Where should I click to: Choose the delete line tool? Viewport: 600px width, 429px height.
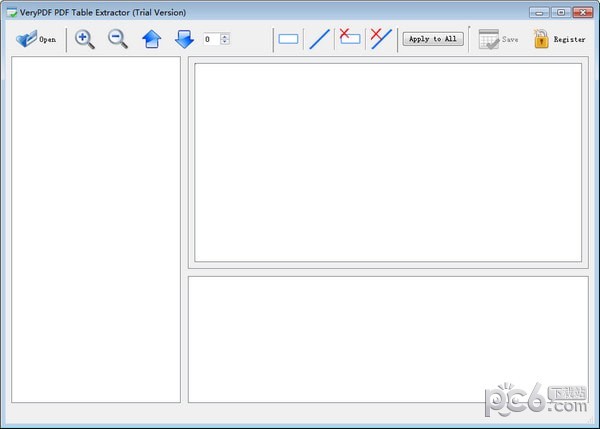click(x=381, y=39)
